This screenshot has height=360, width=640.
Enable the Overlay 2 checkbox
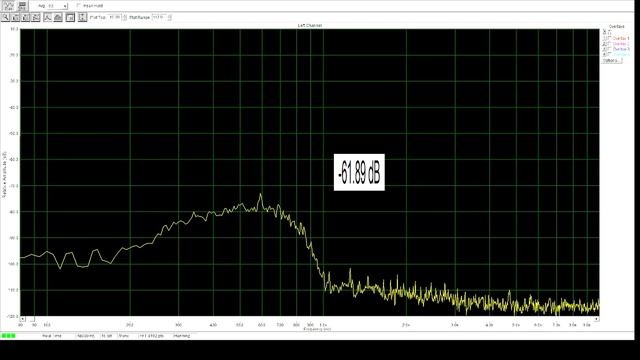point(609,43)
